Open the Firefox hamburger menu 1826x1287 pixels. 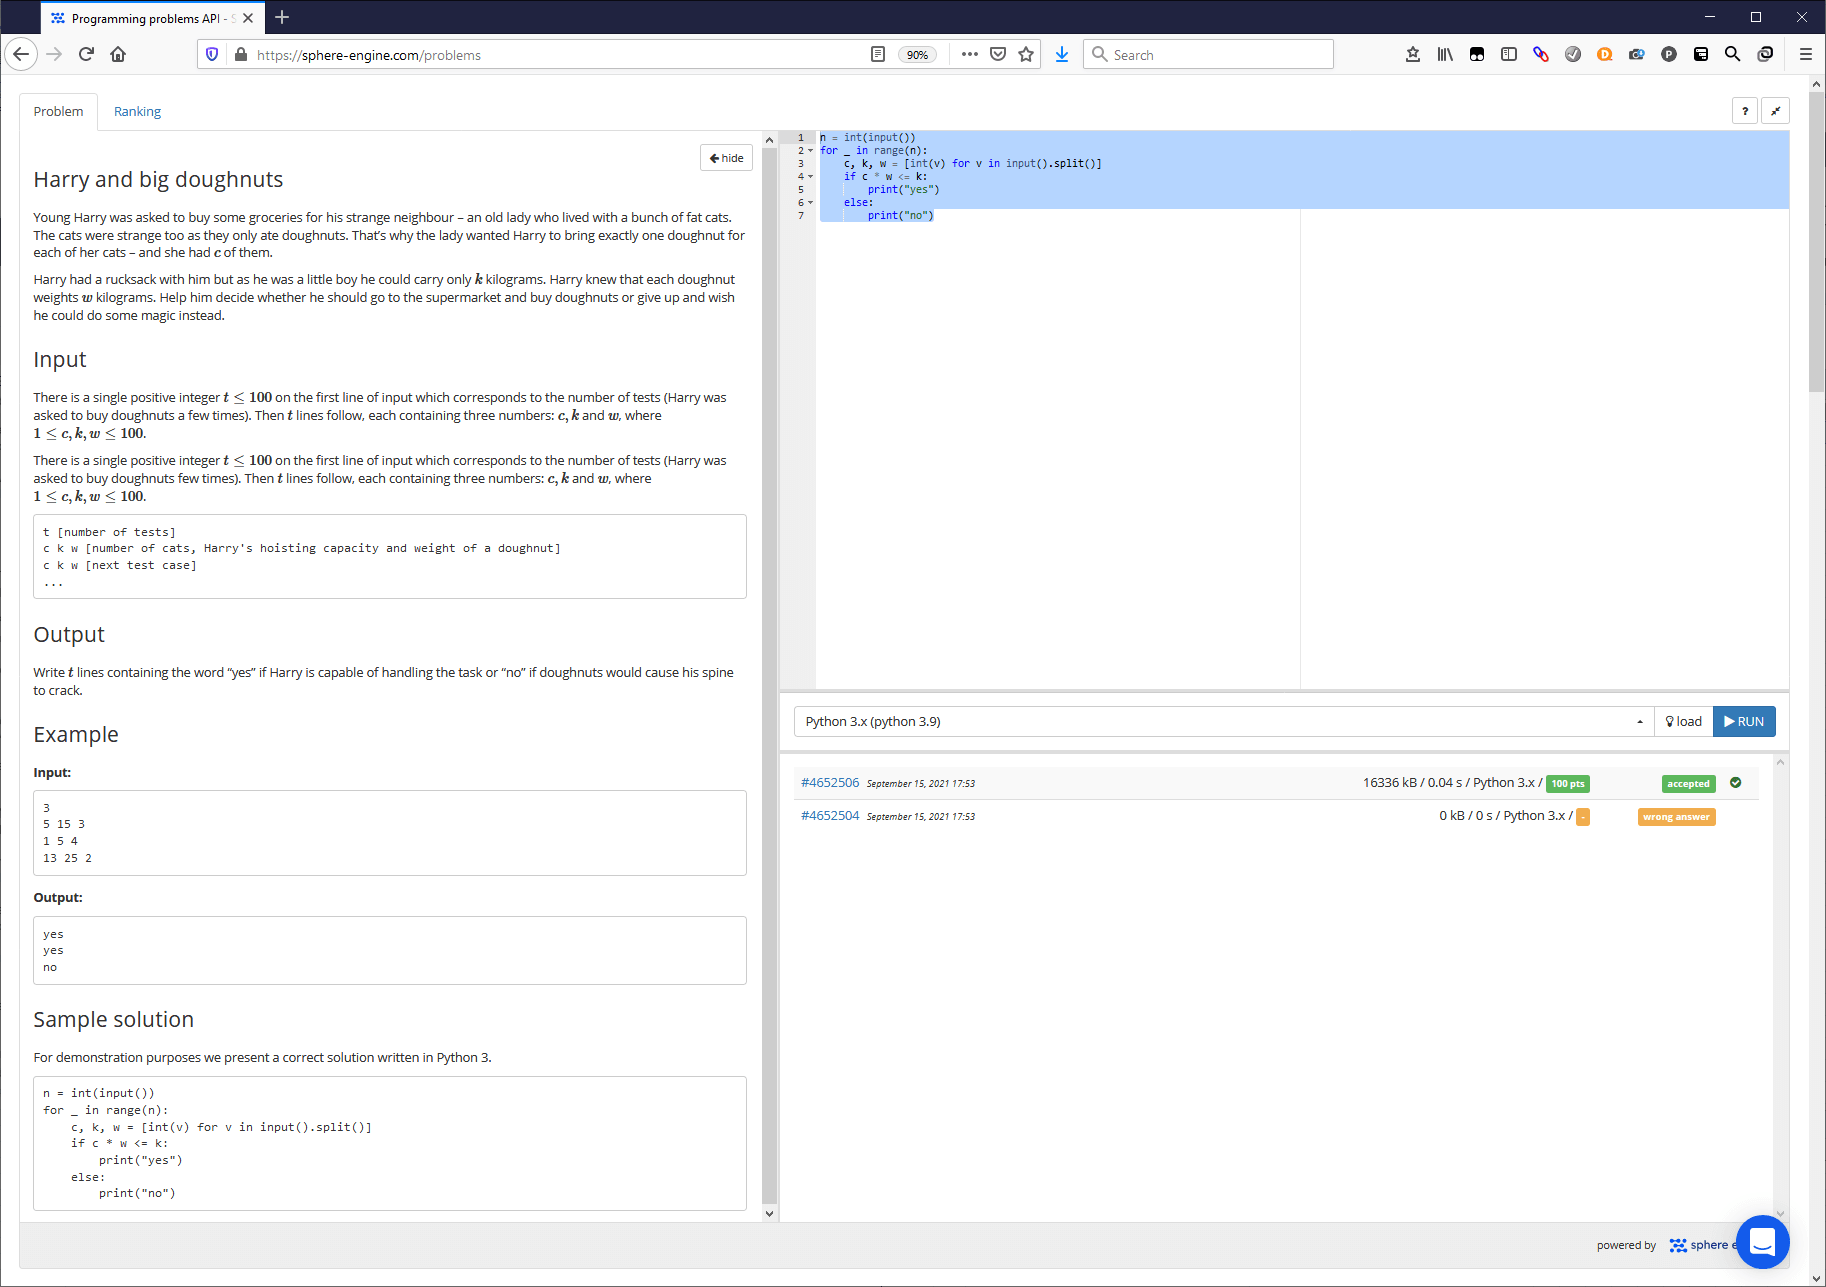click(x=1805, y=54)
